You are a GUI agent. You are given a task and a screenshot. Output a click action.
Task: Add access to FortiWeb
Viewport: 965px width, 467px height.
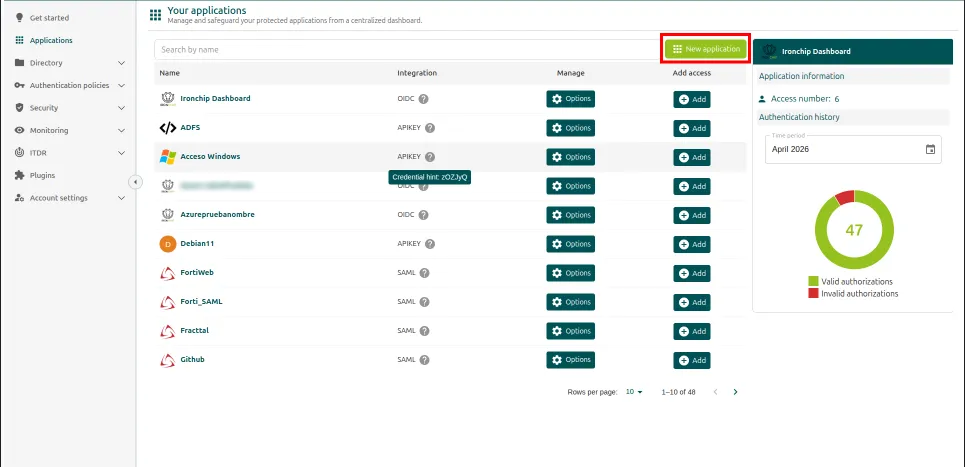point(692,273)
